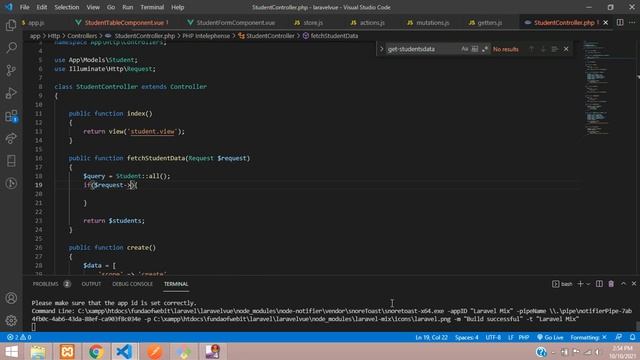The height and width of the screenshot is (360, 640).
Task: Go to next match in find widget
Action: point(543,49)
